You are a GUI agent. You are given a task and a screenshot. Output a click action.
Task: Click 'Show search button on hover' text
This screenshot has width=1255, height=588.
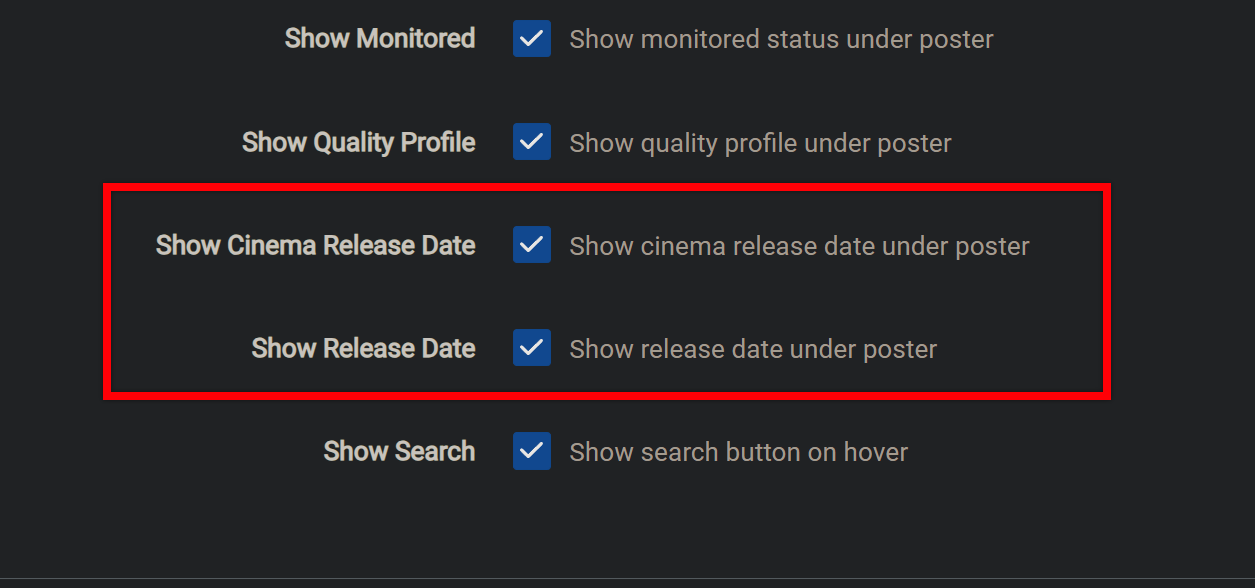(x=738, y=452)
